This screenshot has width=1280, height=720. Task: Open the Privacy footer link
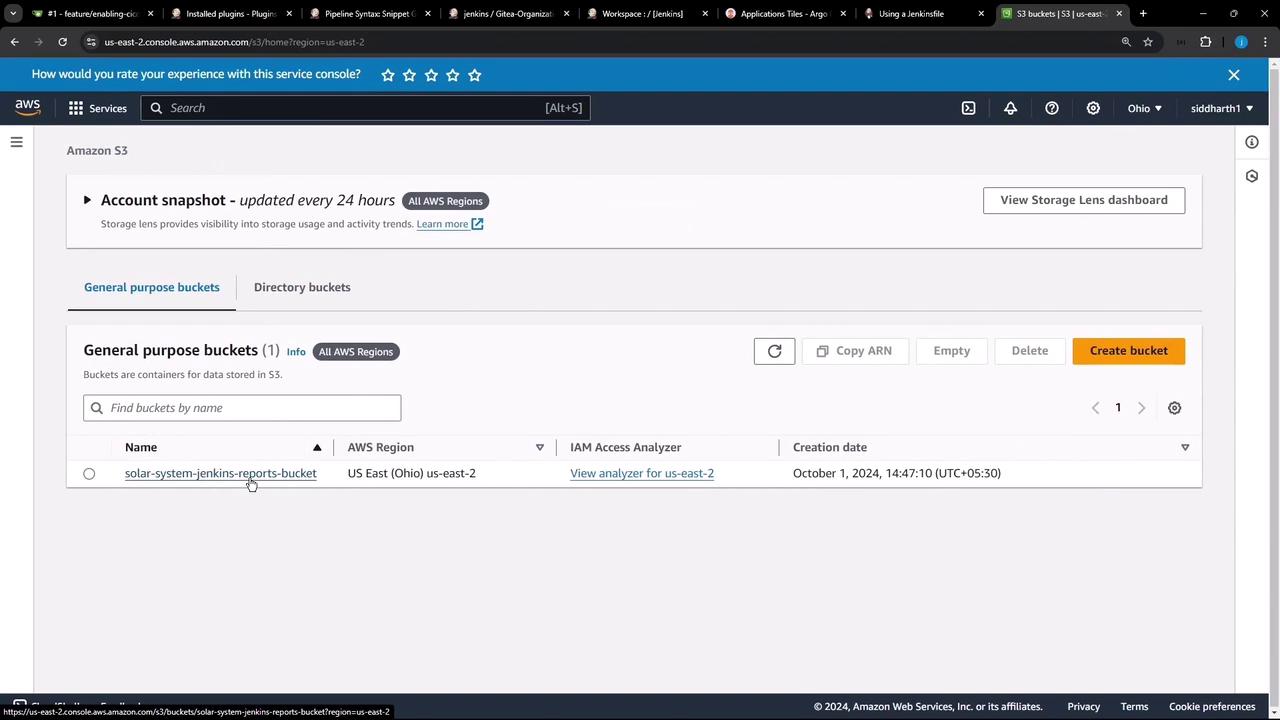point(1083,706)
